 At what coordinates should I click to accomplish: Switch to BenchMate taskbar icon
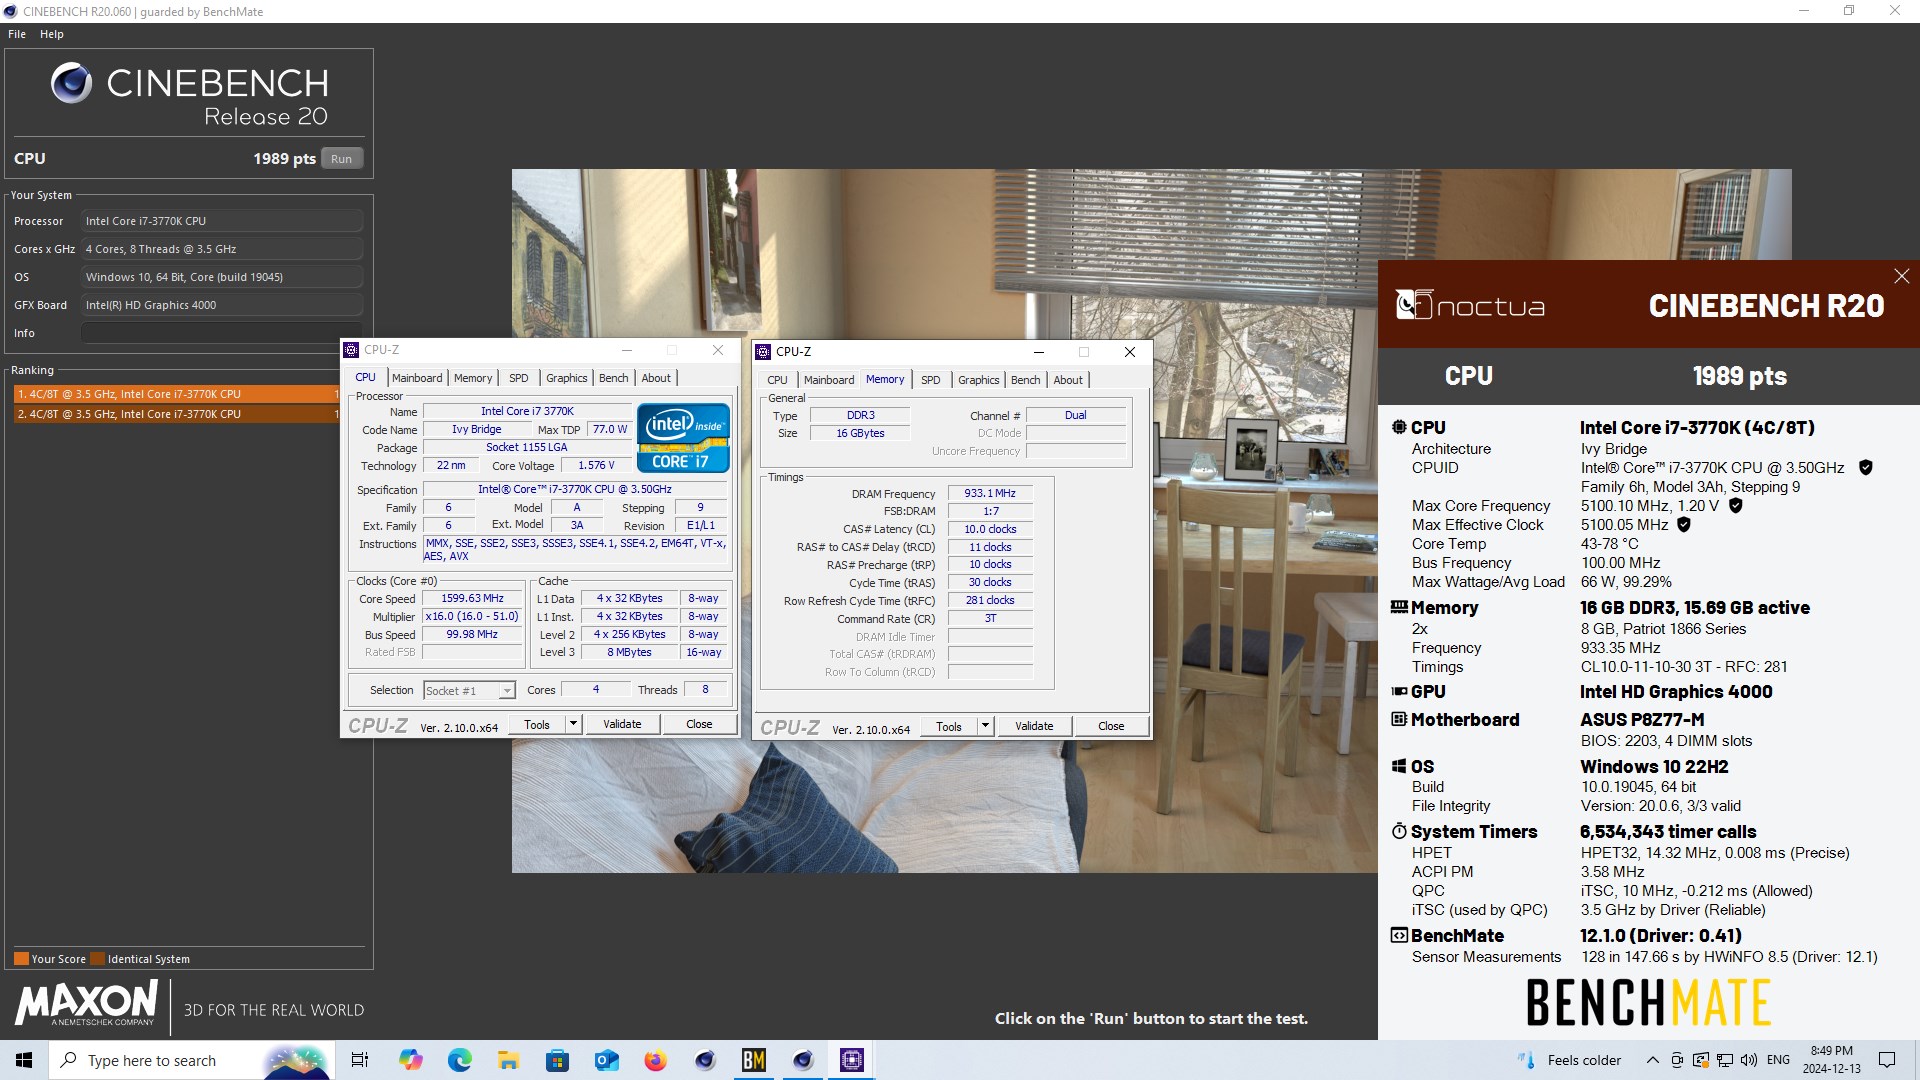click(754, 1060)
